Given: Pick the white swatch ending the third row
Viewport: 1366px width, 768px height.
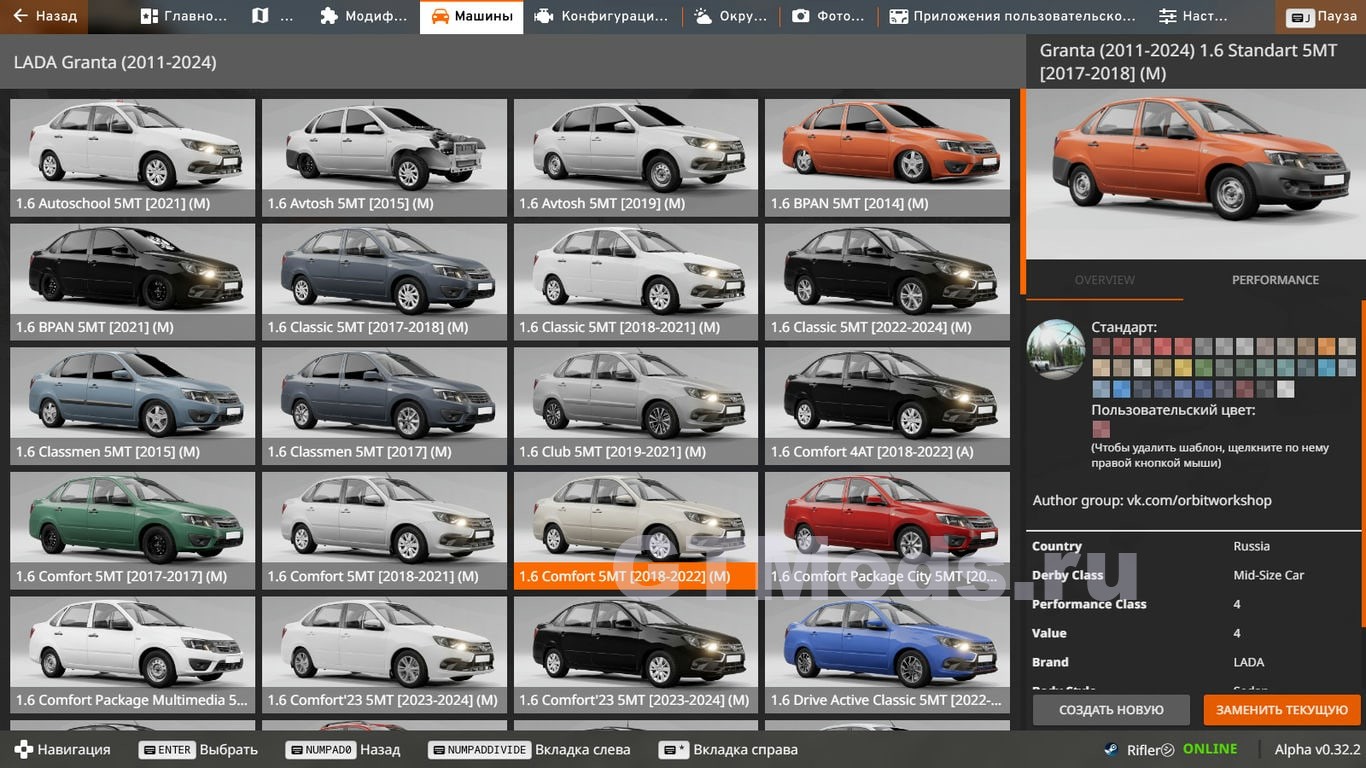Looking at the screenshot, I should 1285,389.
